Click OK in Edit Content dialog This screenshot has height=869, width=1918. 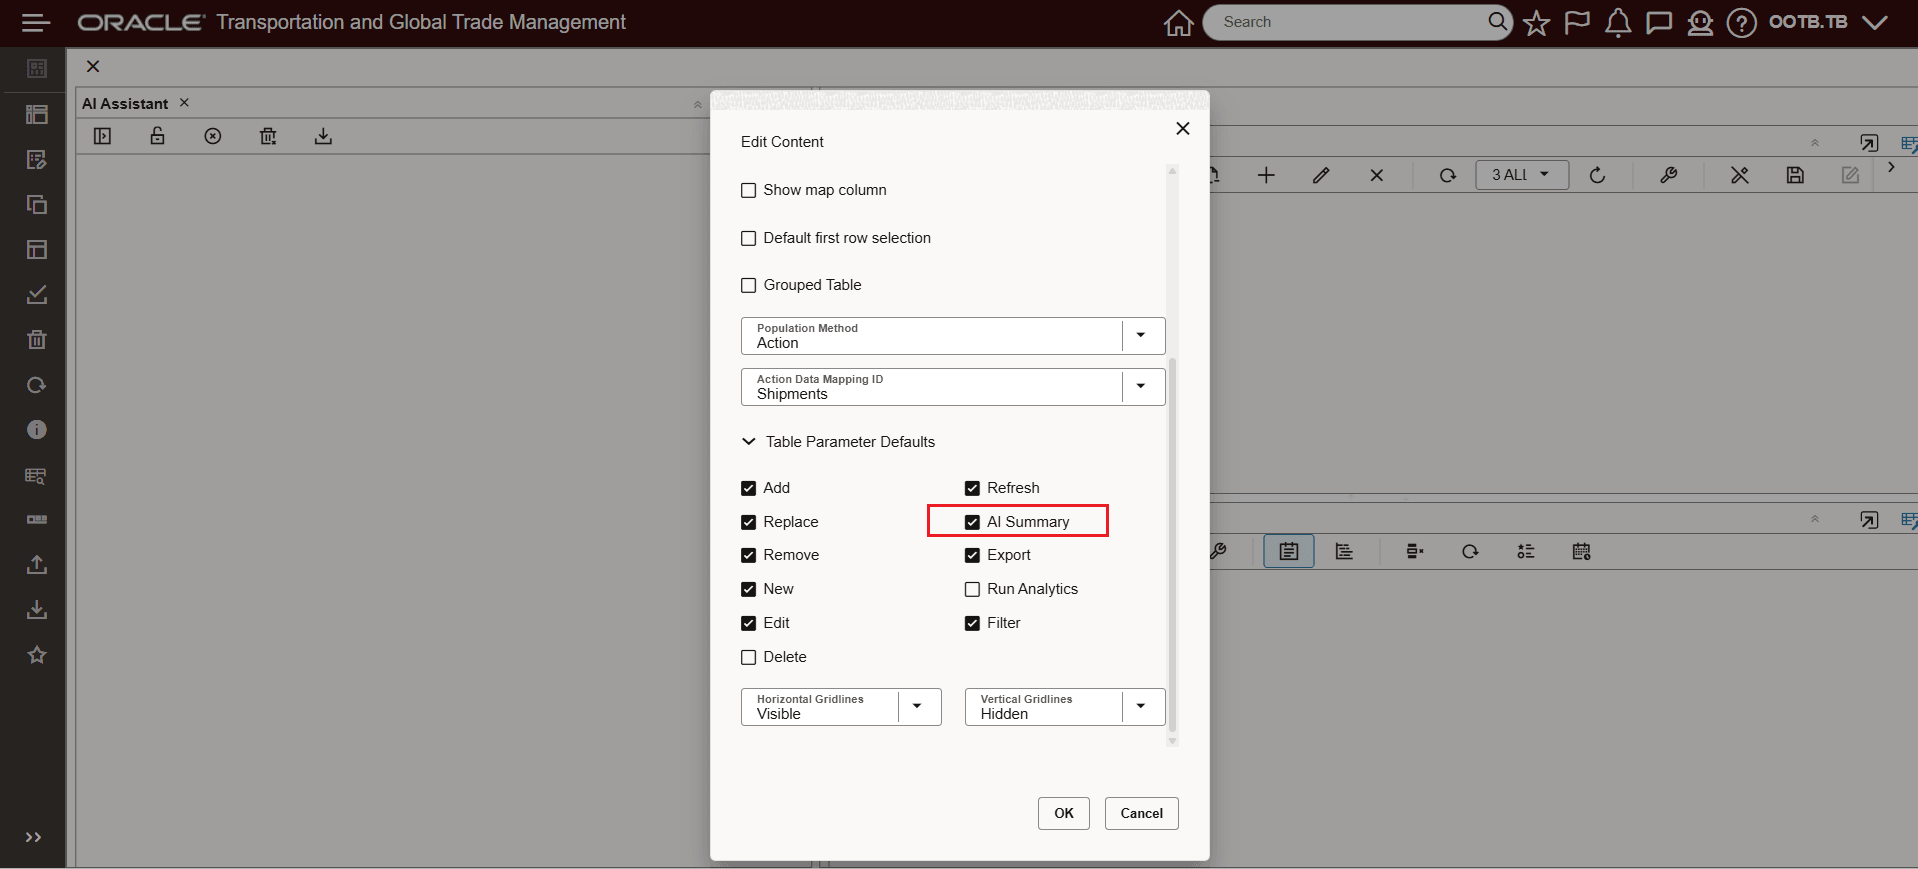[x=1064, y=813]
